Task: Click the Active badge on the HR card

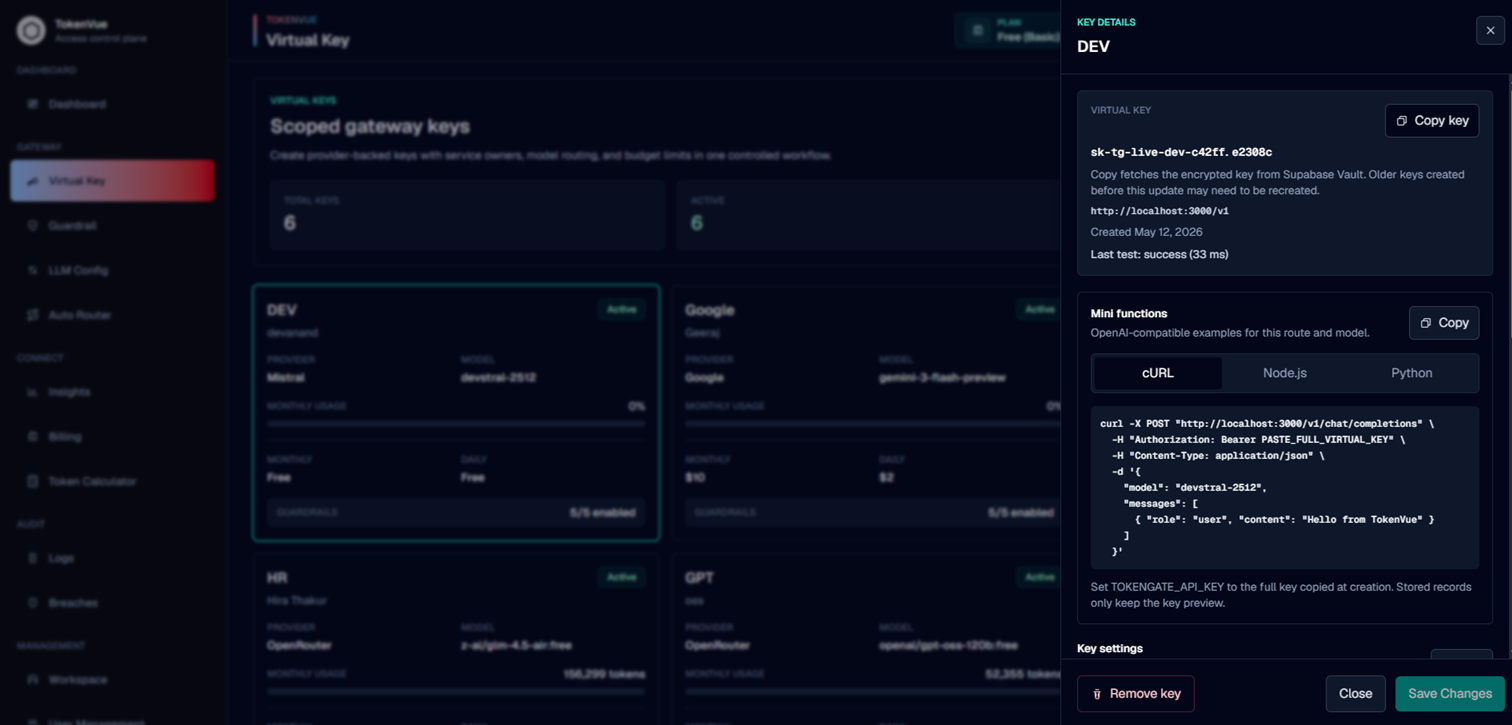Action: [x=621, y=577]
